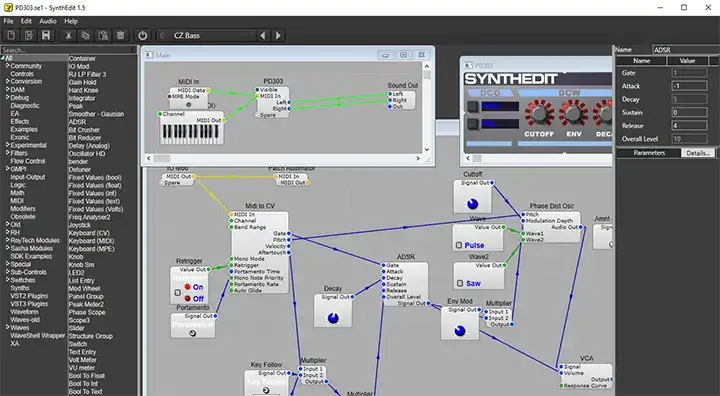Click the Copy toolbar icon

pyautogui.click(x=85, y=35)
